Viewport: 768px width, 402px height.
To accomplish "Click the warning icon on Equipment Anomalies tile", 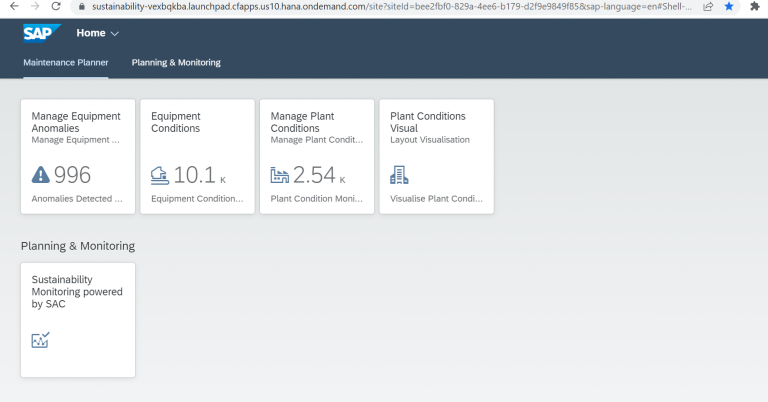I will pos(40,175).
